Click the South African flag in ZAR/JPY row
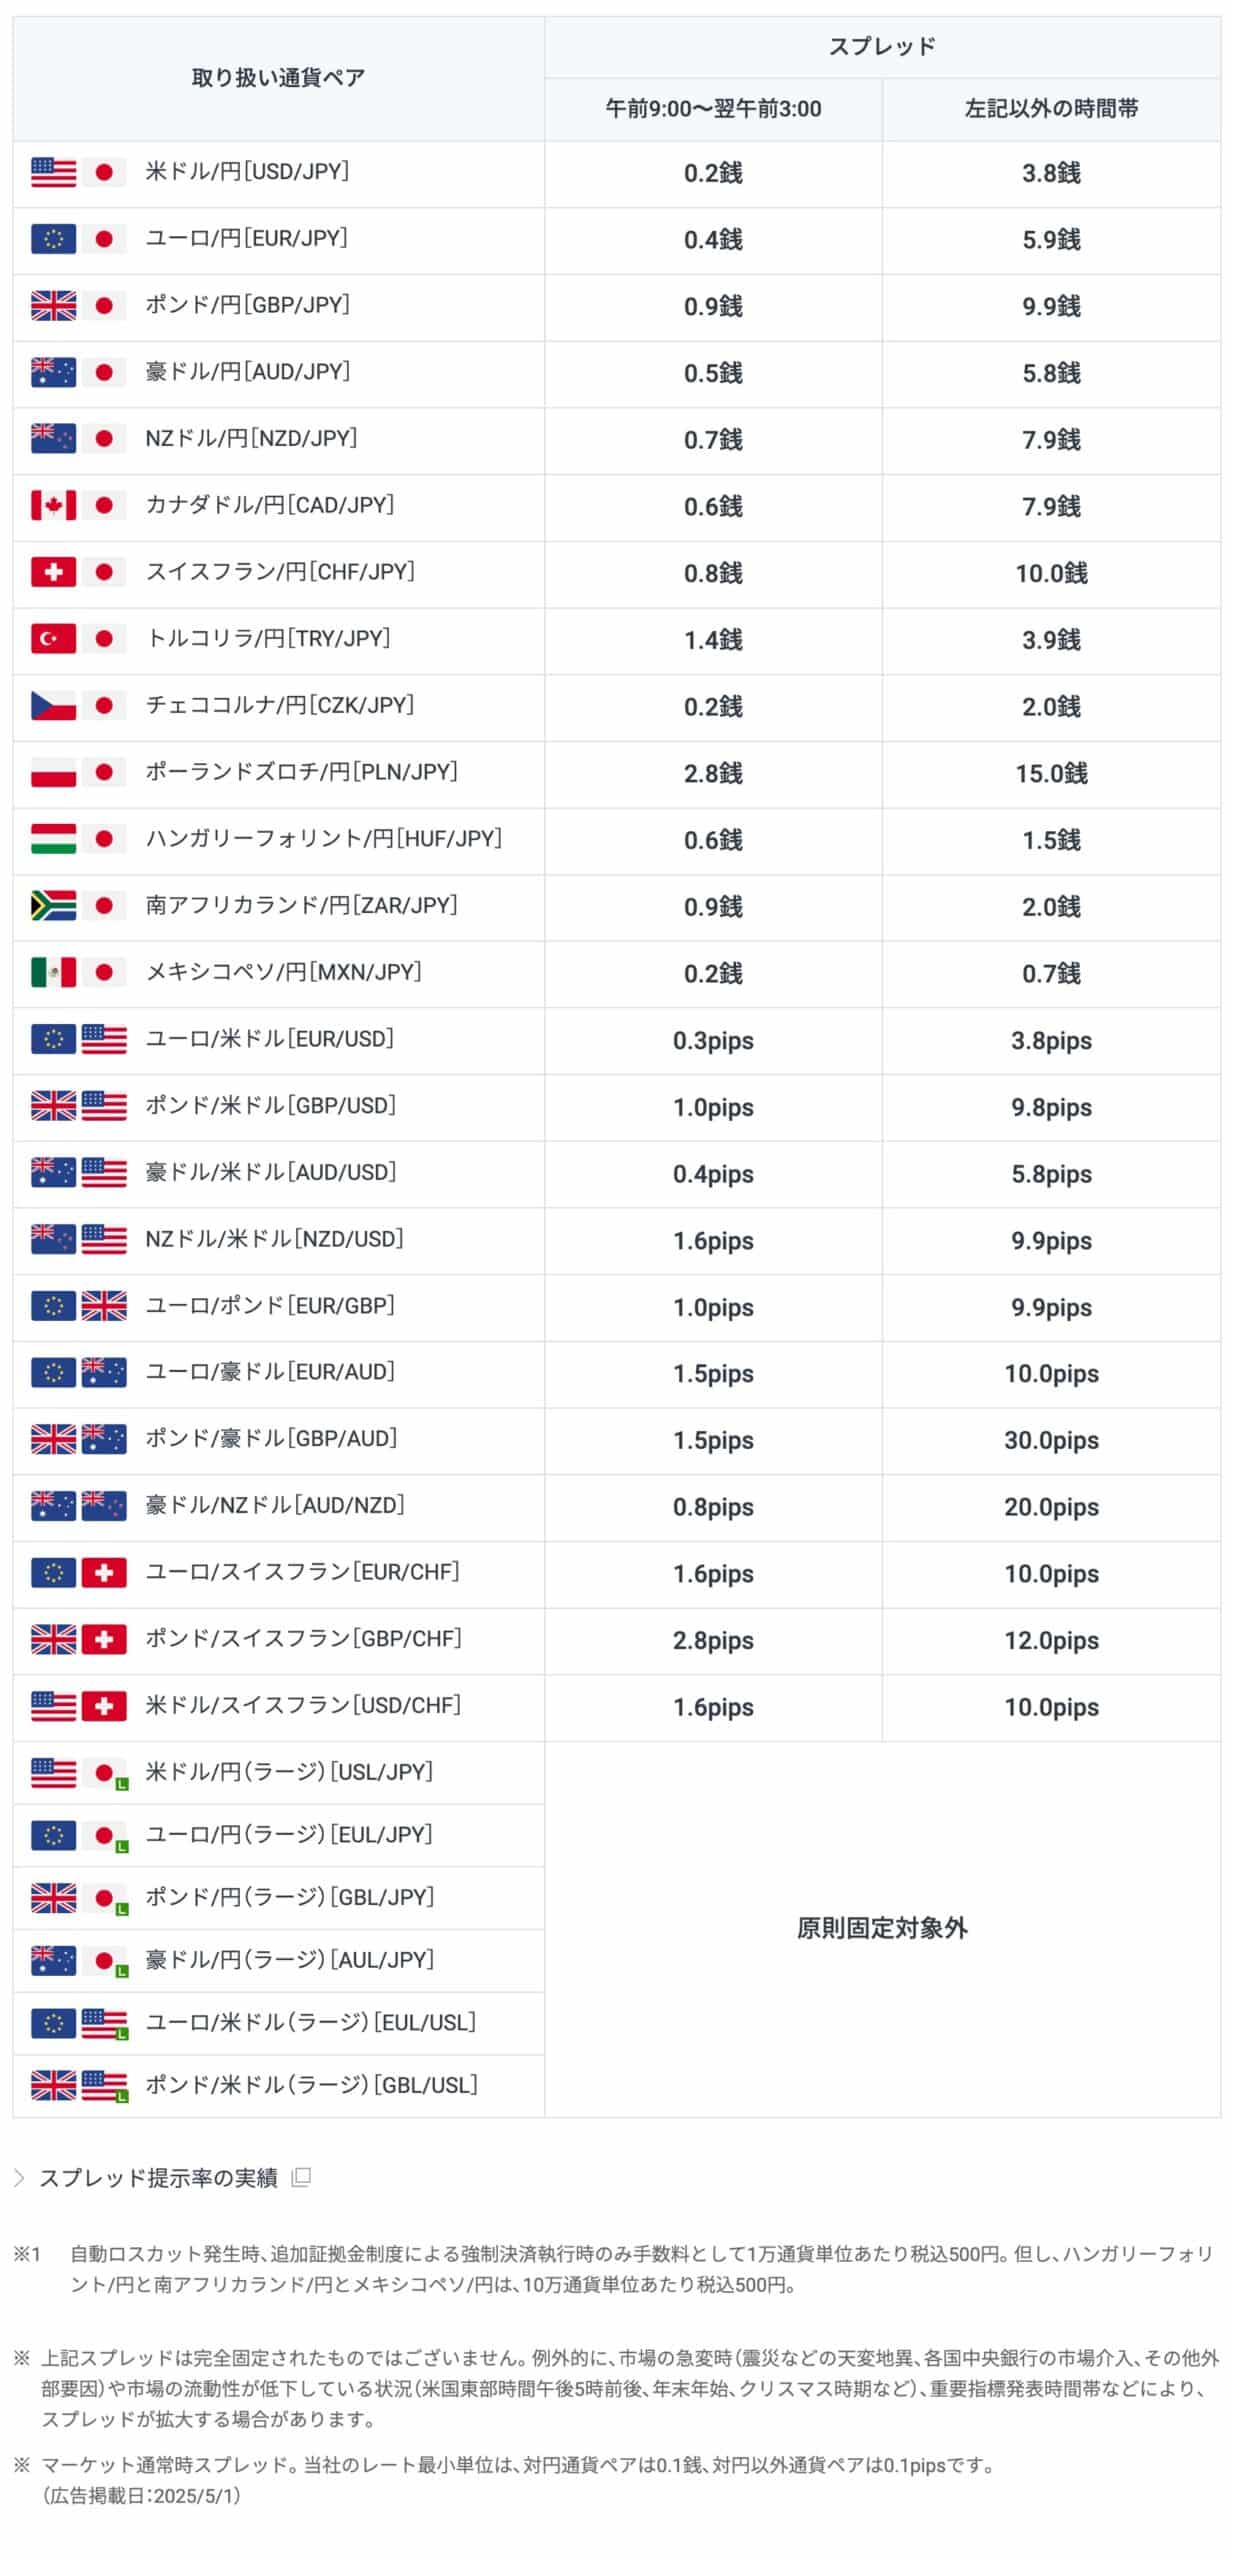1234x2560 pixels. [x=53, y=905]
